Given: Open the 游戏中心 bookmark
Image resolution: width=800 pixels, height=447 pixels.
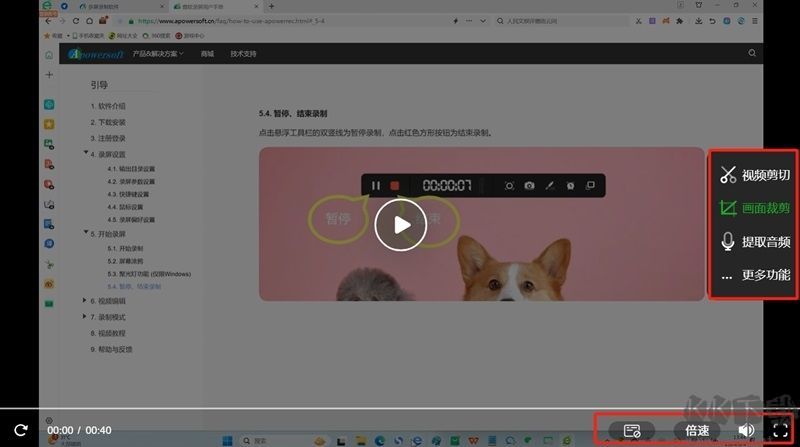Looking at the screenshot, I should coord(189,36).
